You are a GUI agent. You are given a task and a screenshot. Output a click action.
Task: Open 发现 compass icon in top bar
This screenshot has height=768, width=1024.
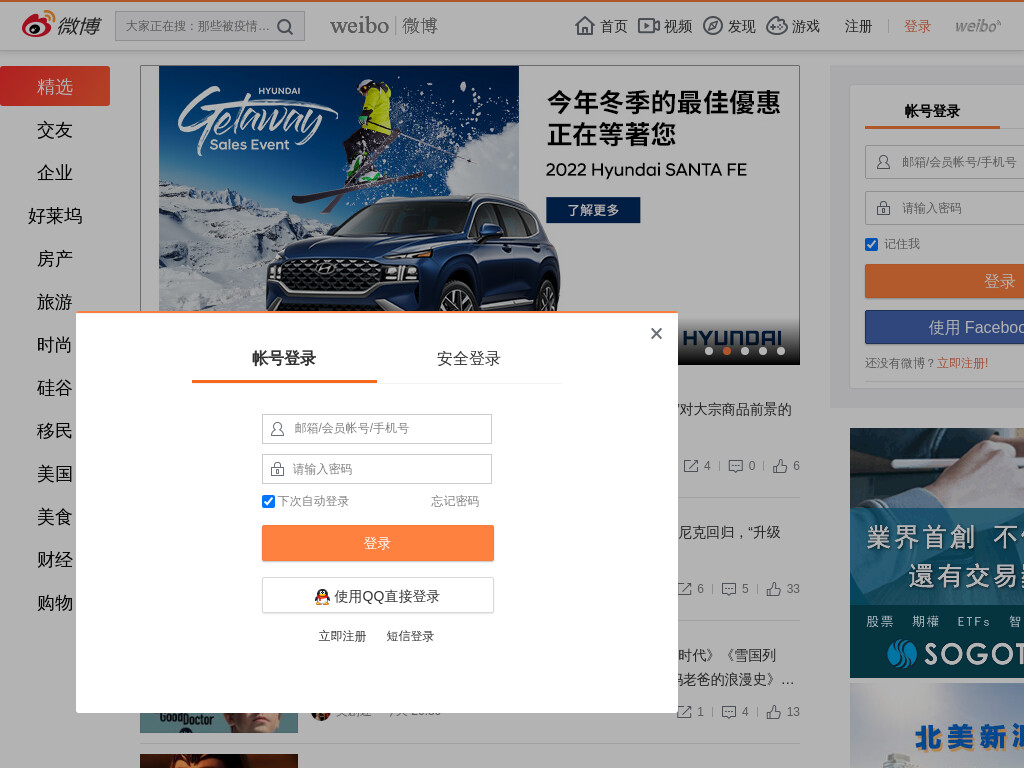712,26
